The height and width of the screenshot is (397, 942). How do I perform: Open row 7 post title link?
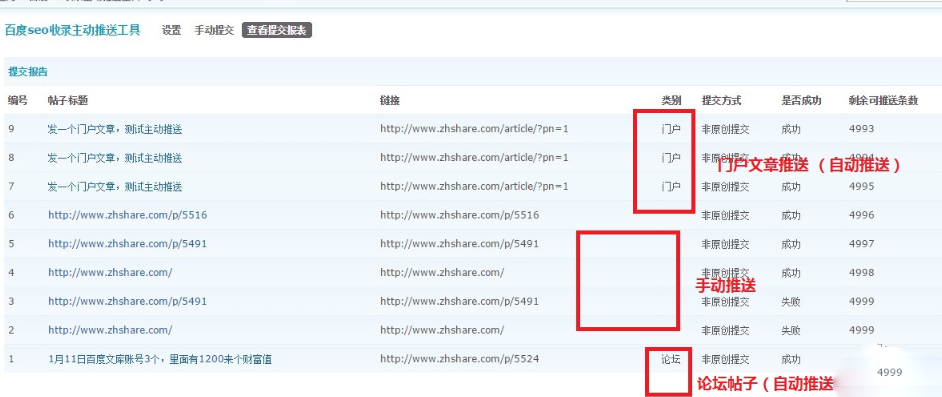point(115,187)
